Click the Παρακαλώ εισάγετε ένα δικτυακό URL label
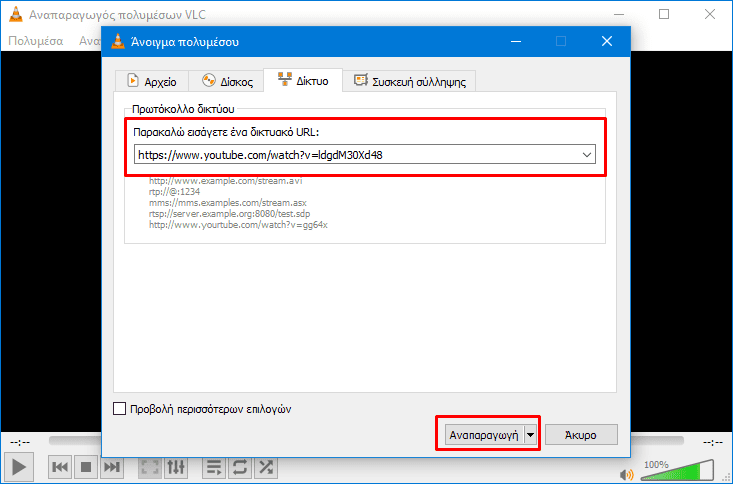The width and height of the screenshot is (733, 484). click(226, 132)
